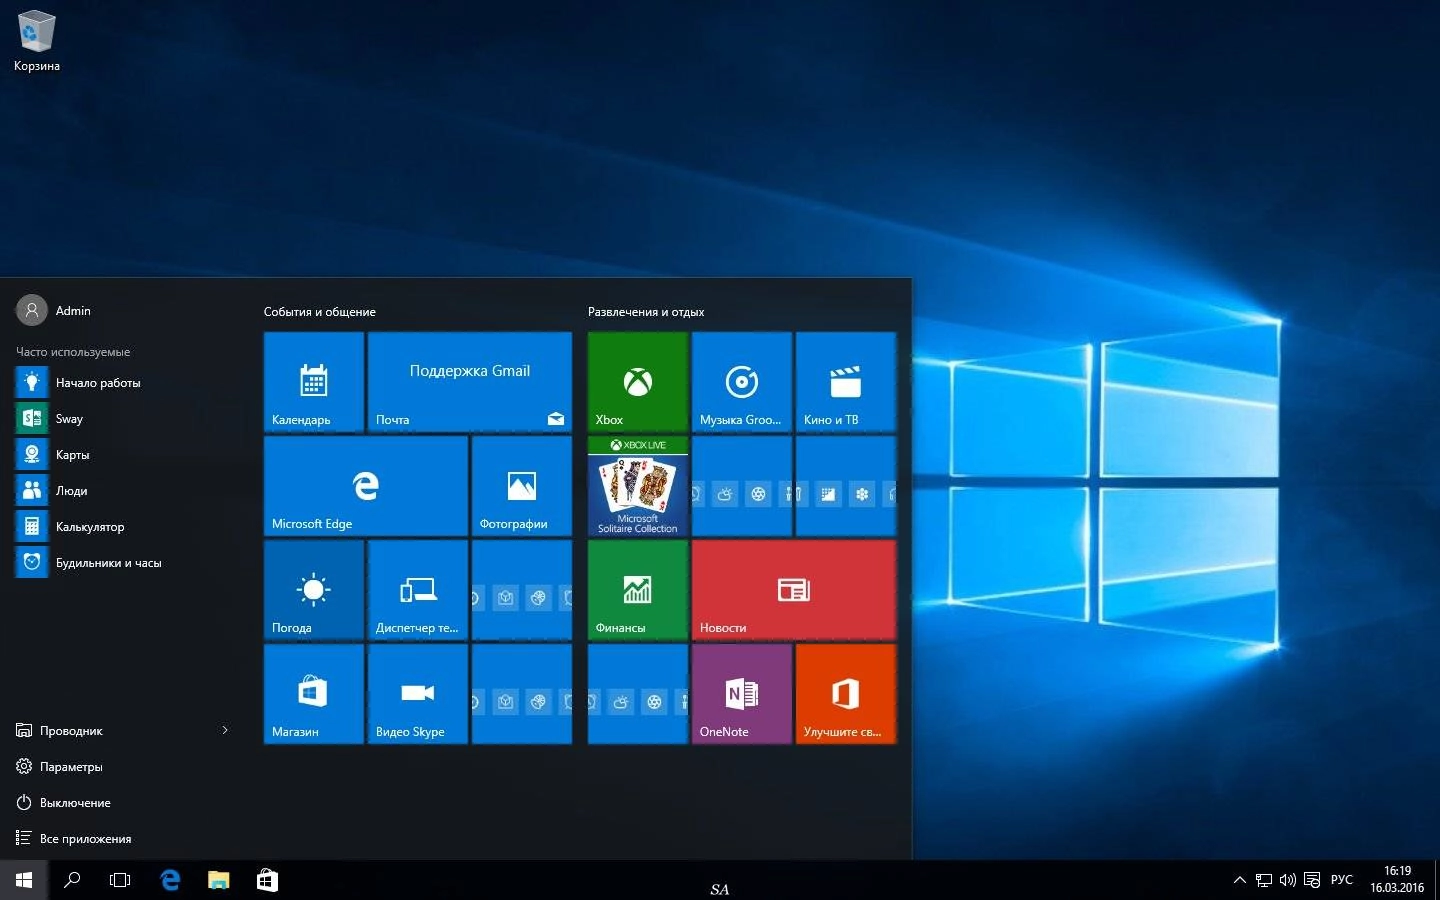Open the Музыка Groove tile
This screenshot has width=1440, height=900.
[x=742, y=382]
